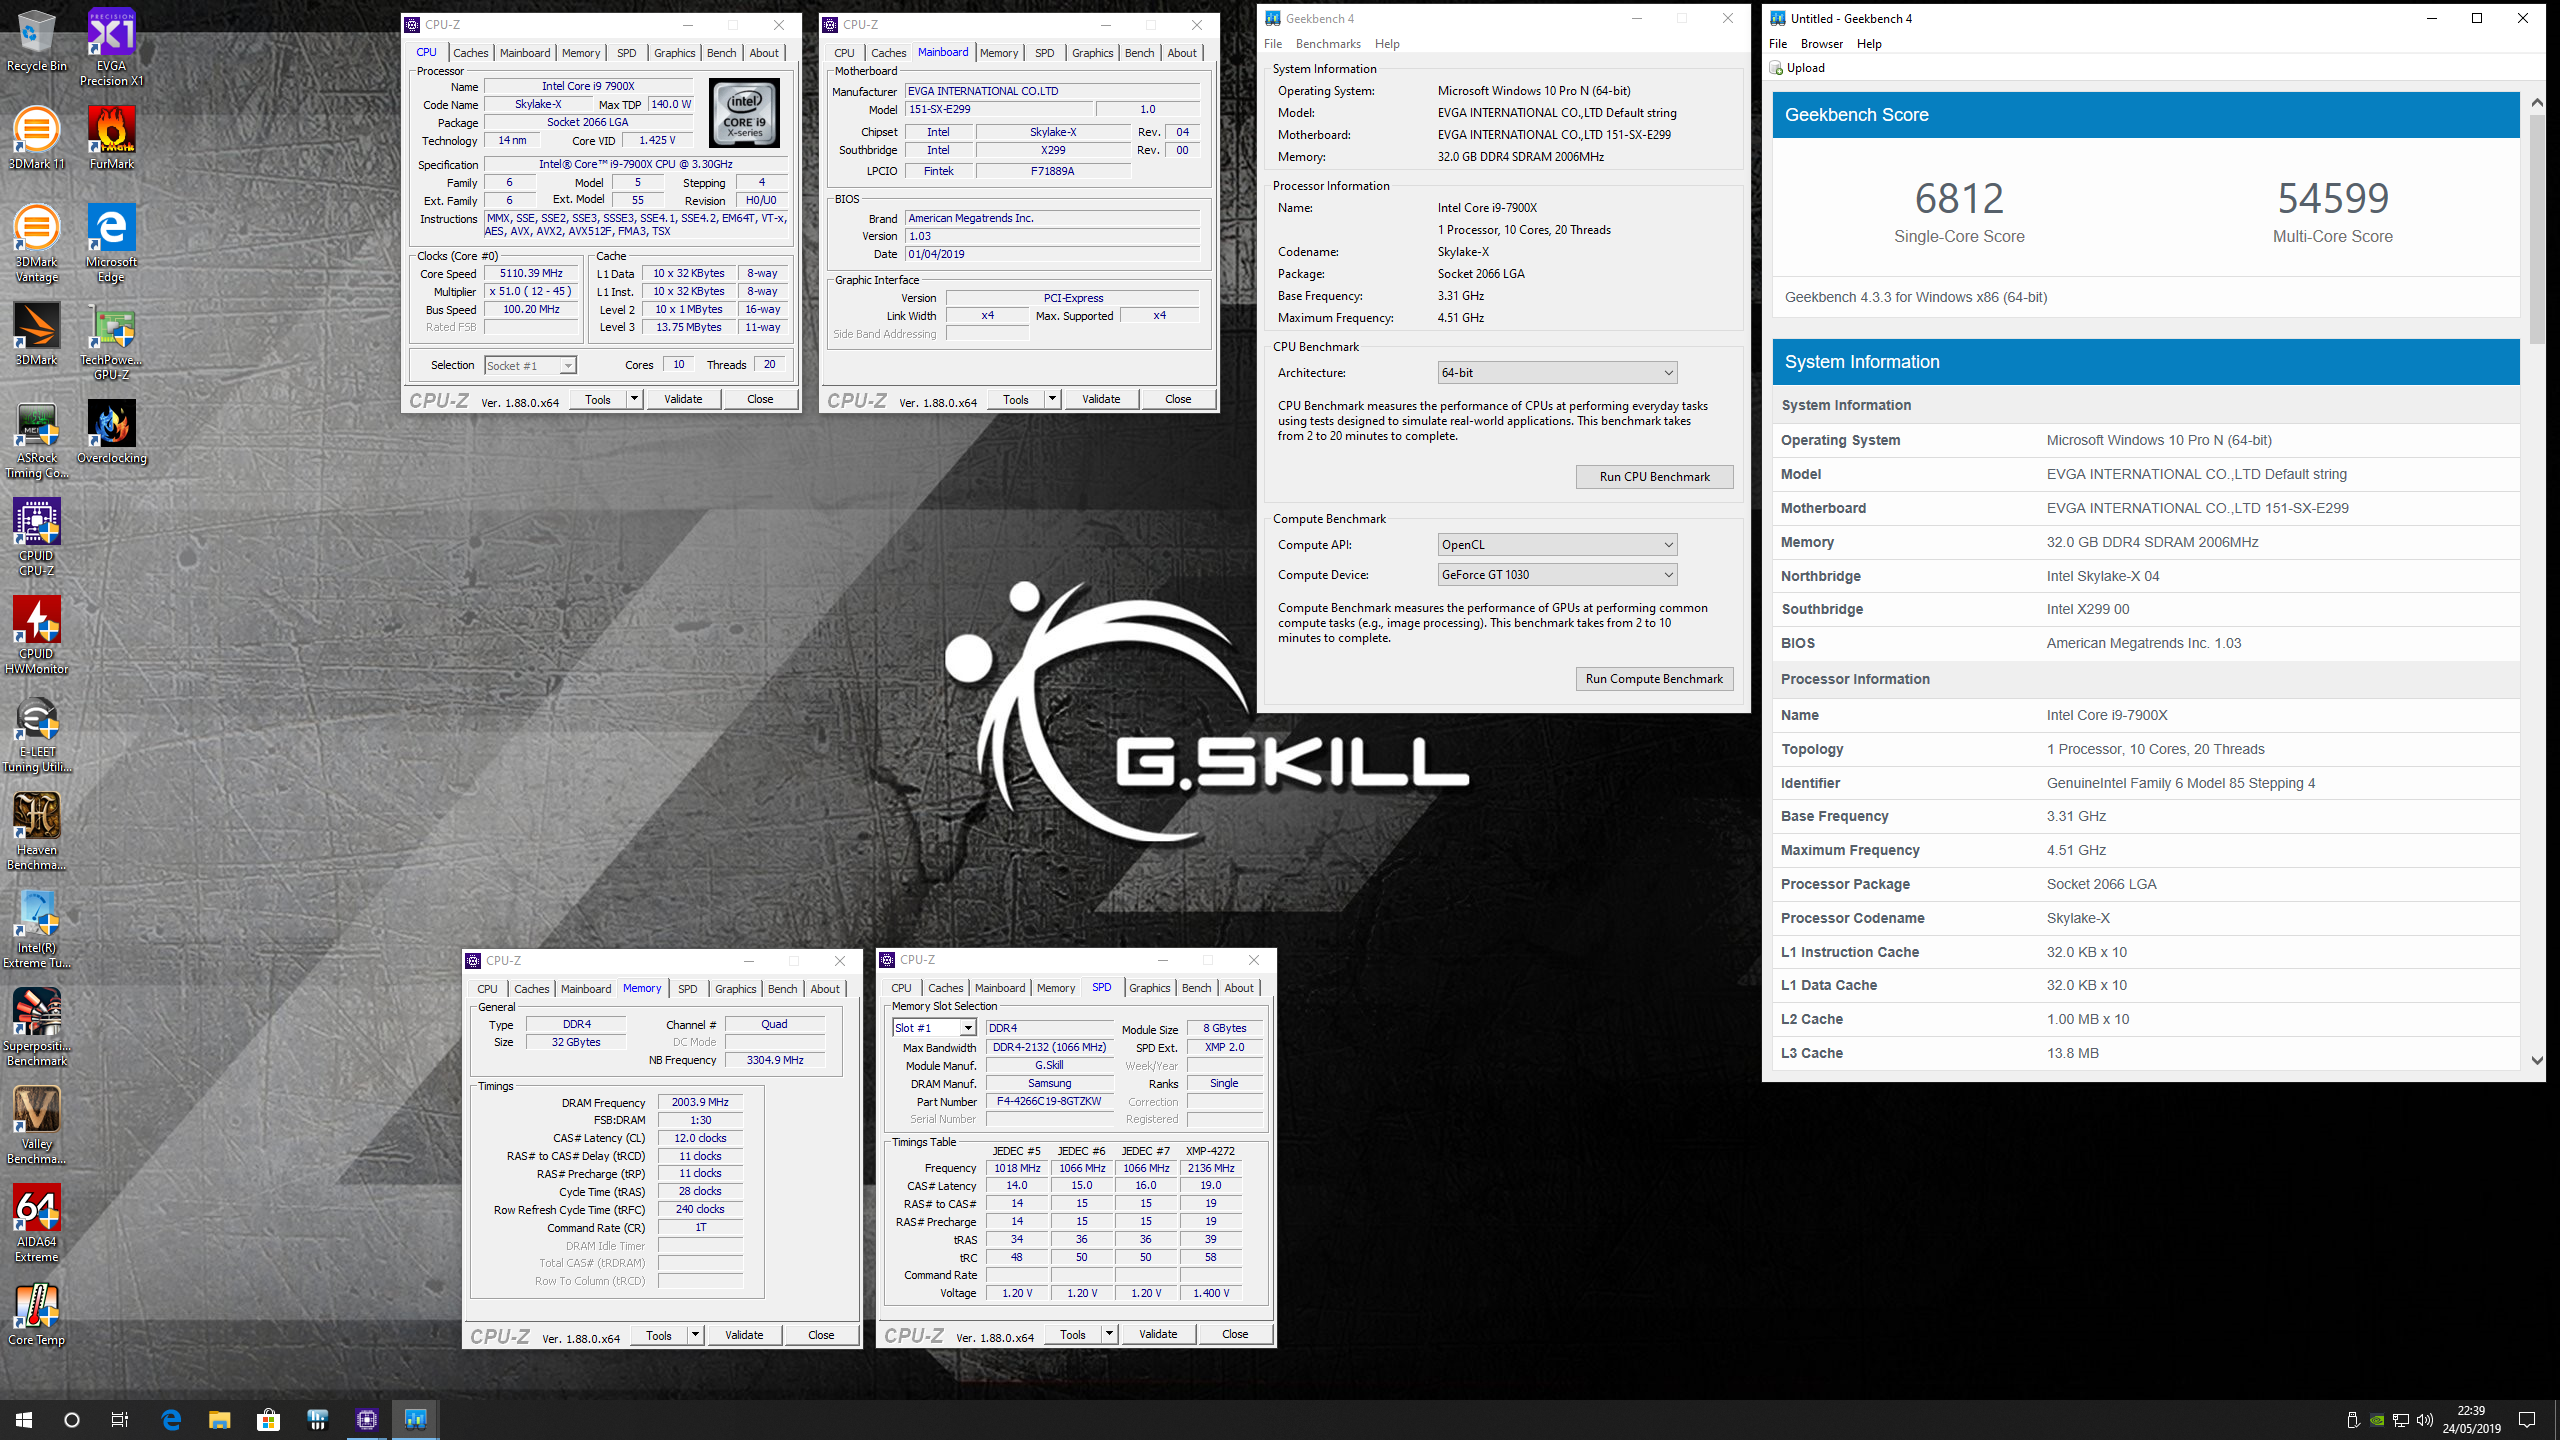Open Compute API OpenCL dropdown
The width and height of the screenshot is (2560, 1440).
point(1557,545)
